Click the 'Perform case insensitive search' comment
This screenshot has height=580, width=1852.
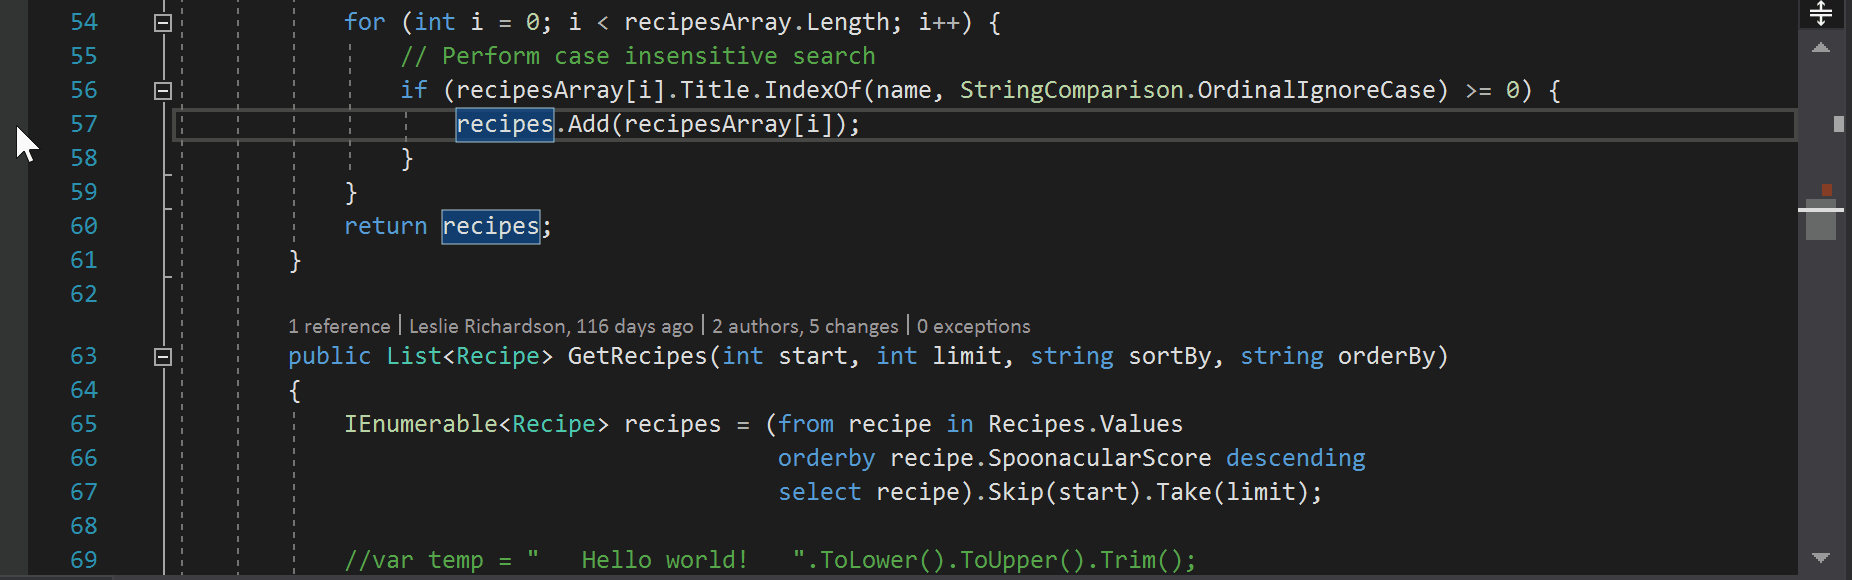[x=638, y=56]
